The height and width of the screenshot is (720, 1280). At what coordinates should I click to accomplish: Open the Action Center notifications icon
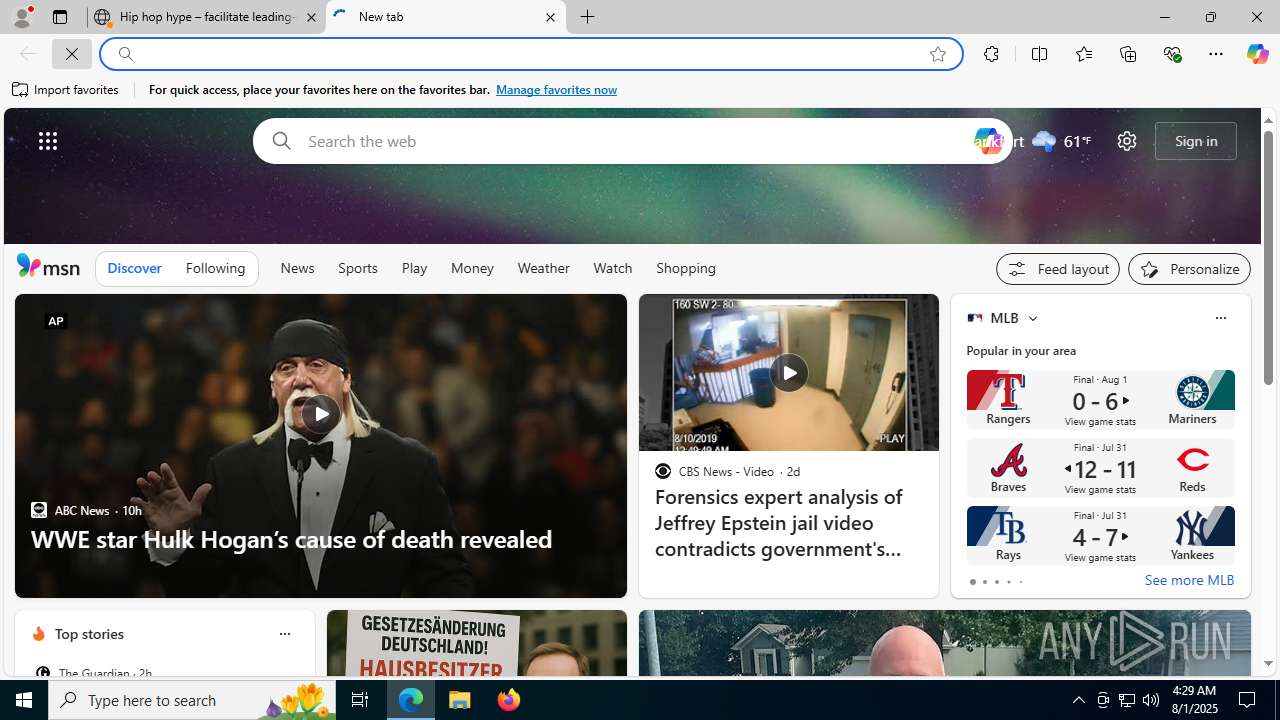[1248, 700]
